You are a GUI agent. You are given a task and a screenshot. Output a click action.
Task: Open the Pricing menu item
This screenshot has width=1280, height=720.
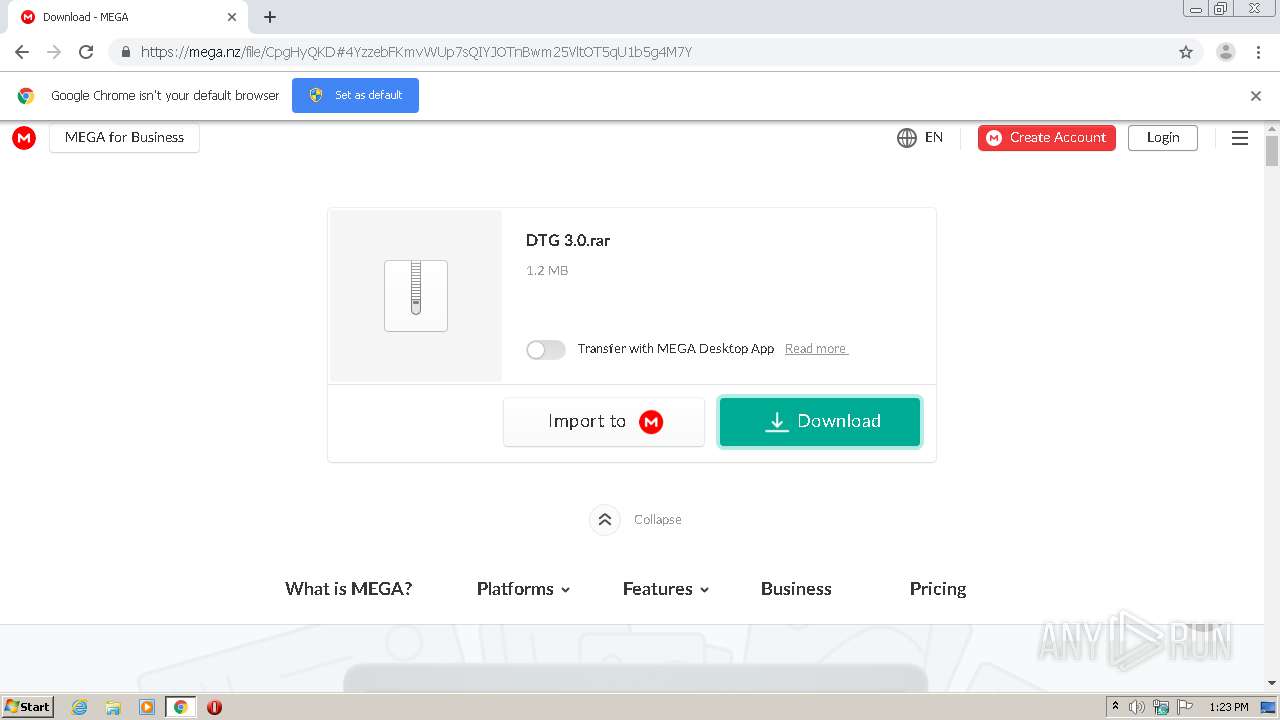tap(938, 589)
